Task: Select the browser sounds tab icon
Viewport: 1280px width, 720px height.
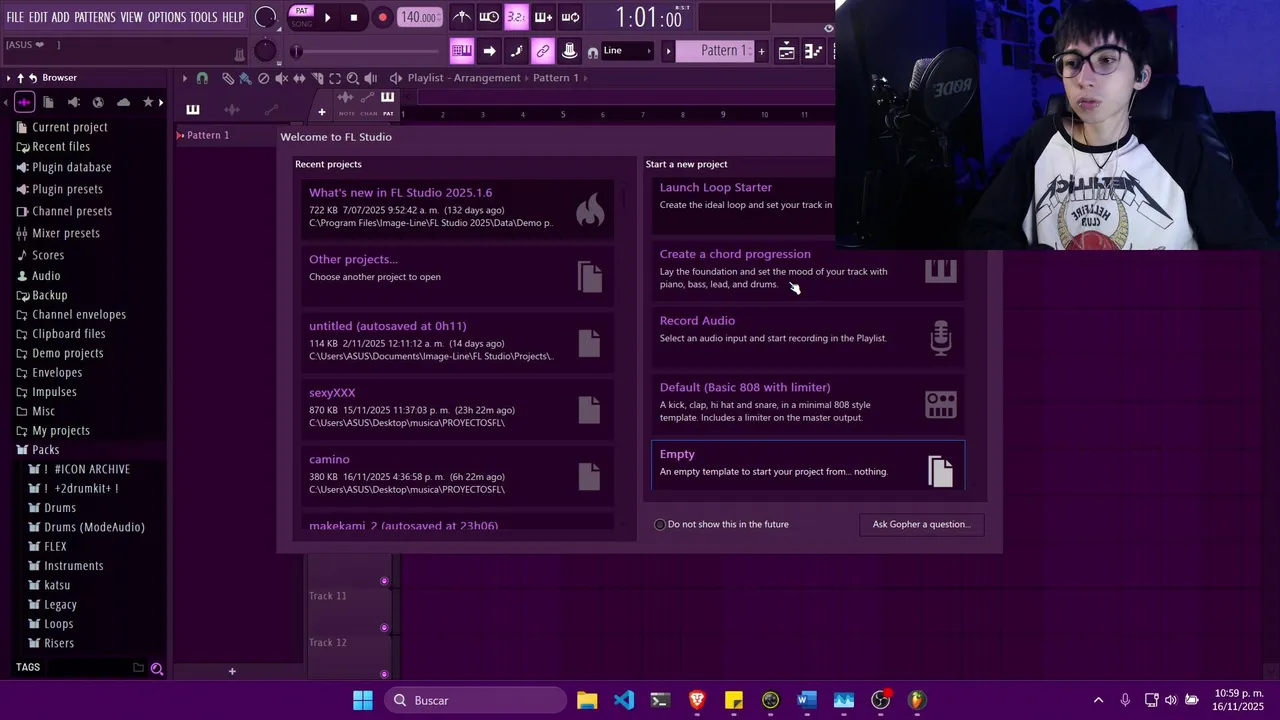Action: tap(24, 102)
